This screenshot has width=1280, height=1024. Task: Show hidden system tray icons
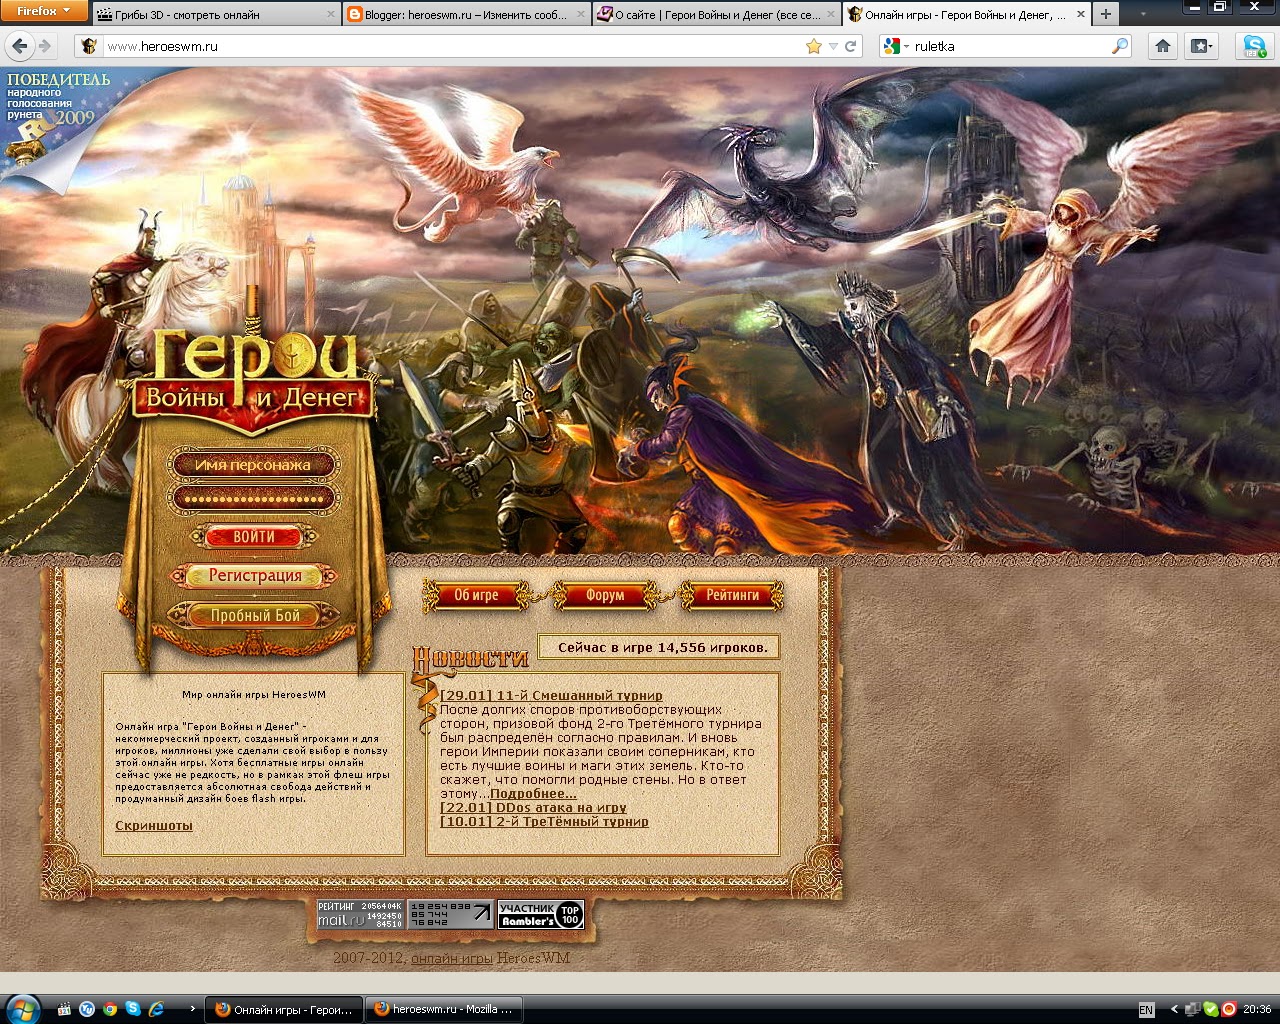[1174, 1009]
